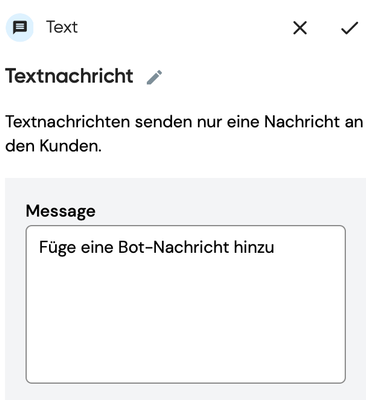366x400 pixels.
Task: Open title editing with the gray pencil
Action: (154, 77)
